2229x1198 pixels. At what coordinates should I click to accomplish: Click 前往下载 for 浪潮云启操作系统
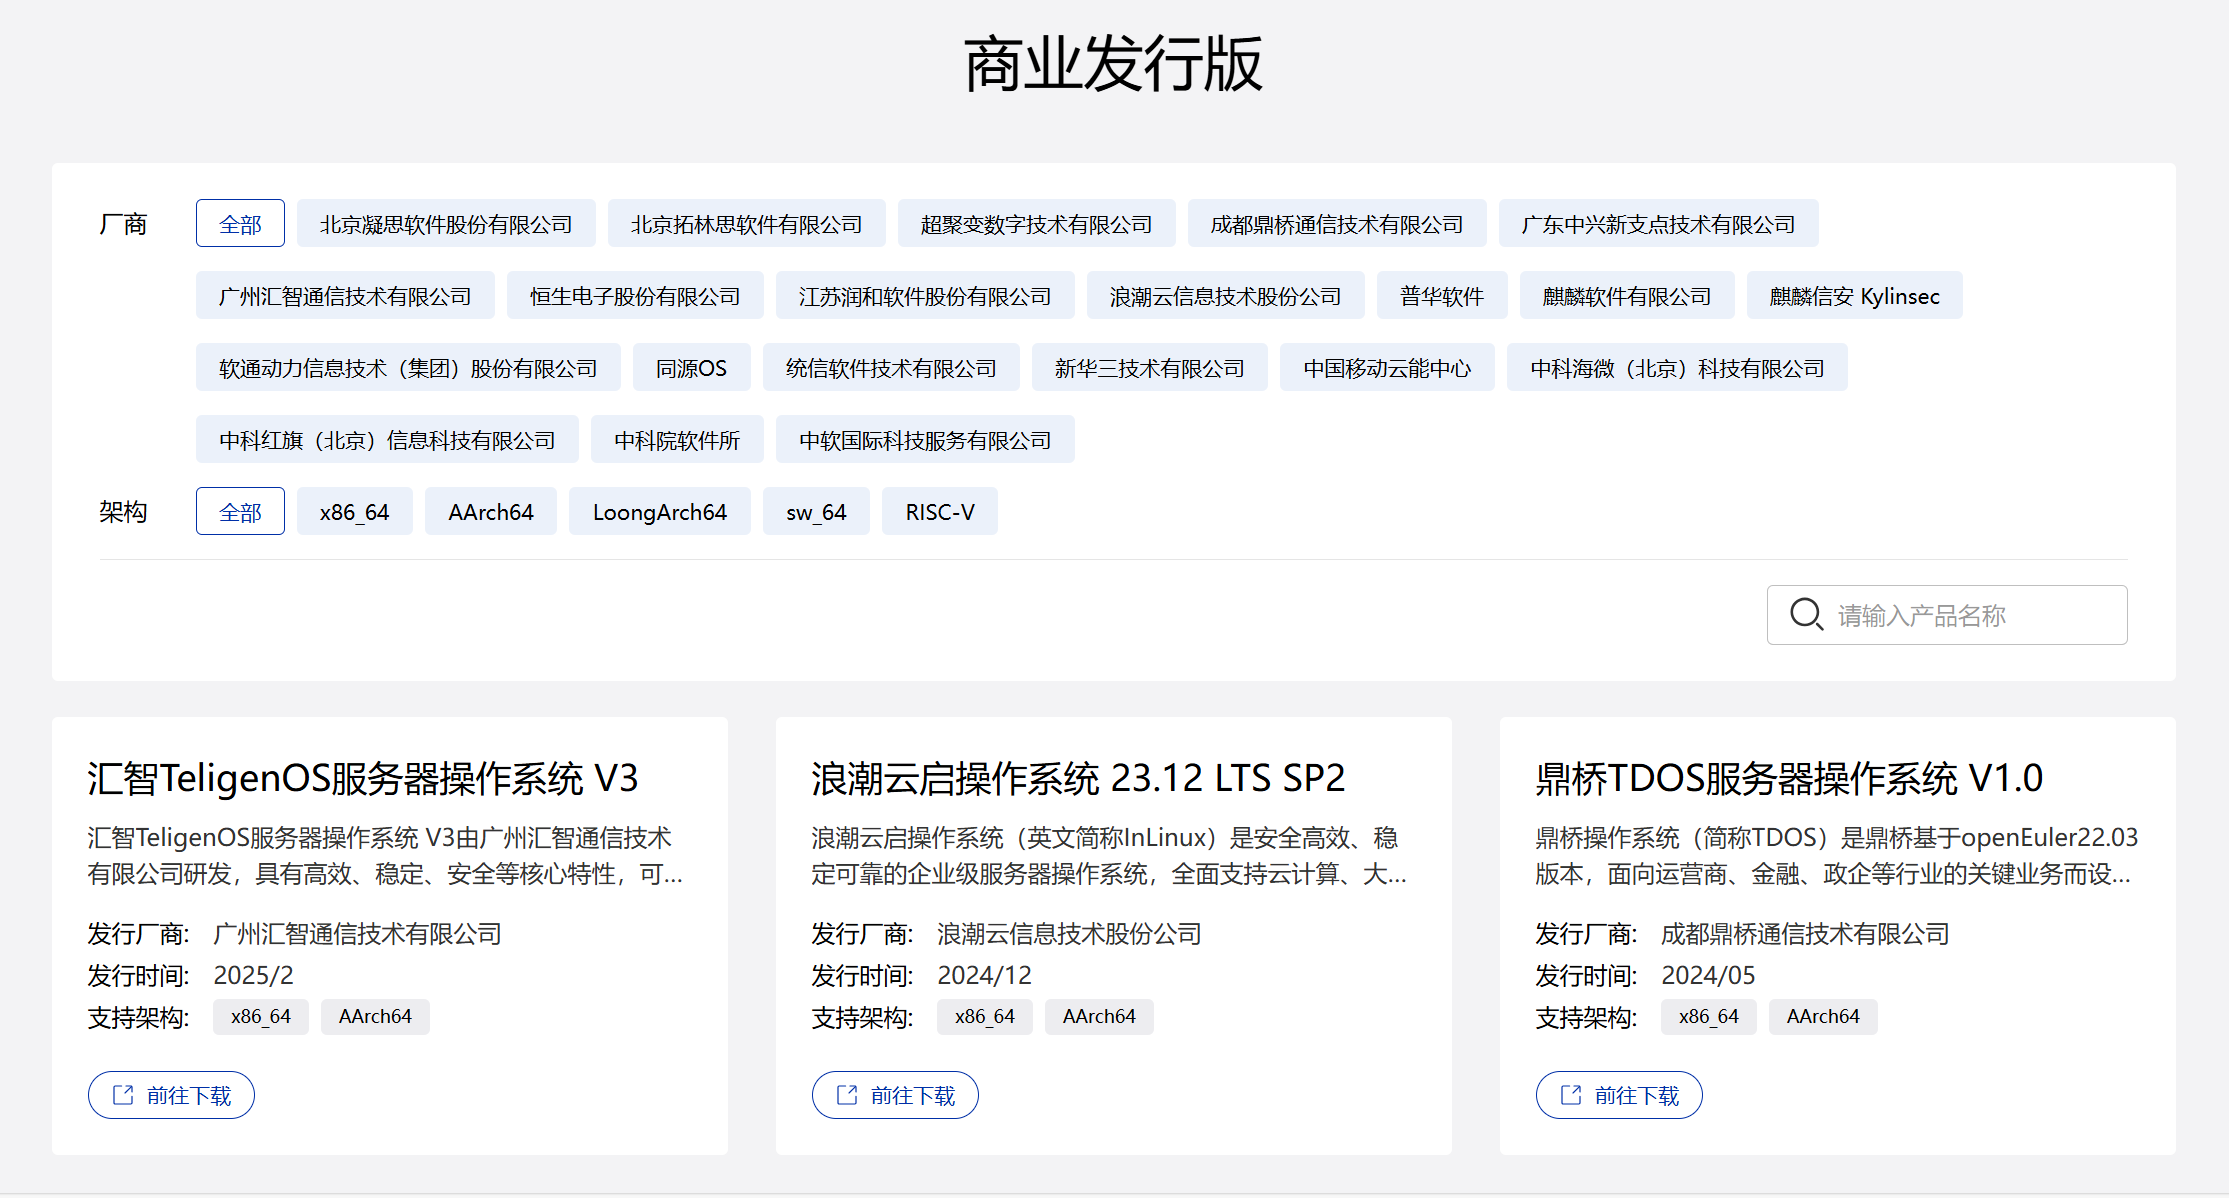(x=895, y=1095)
